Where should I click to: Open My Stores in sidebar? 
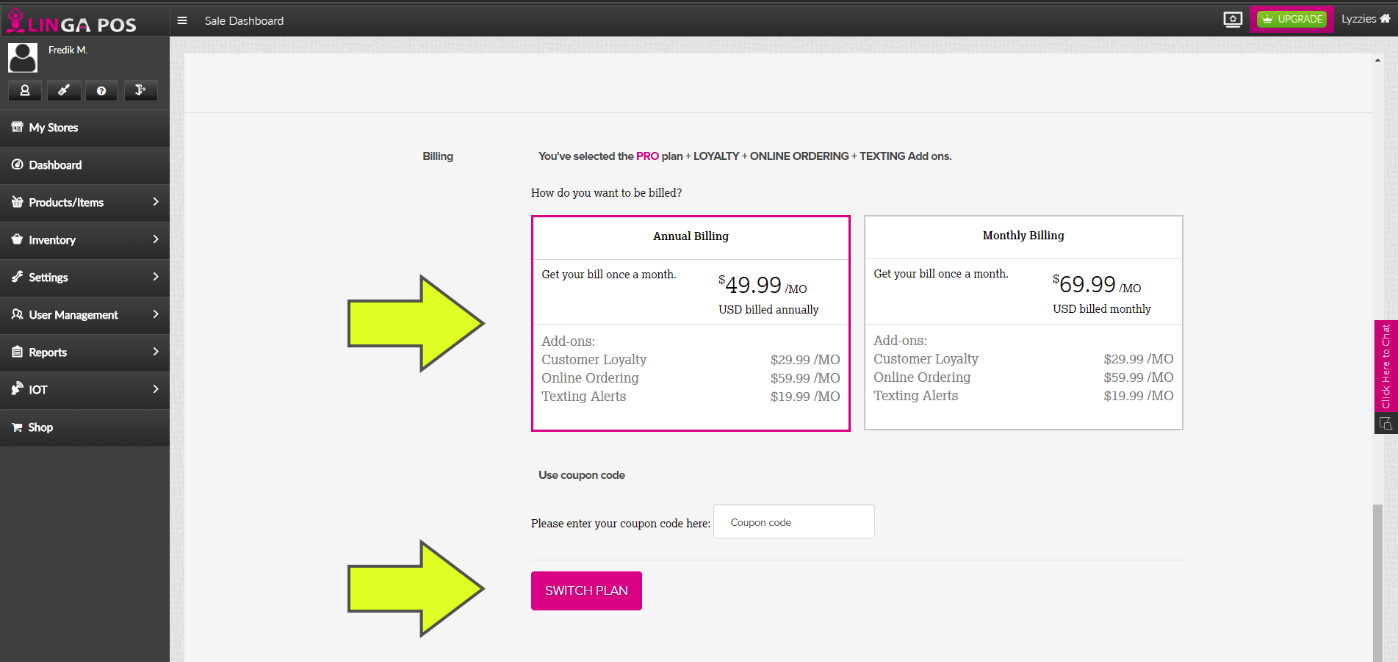pos(85,127)
